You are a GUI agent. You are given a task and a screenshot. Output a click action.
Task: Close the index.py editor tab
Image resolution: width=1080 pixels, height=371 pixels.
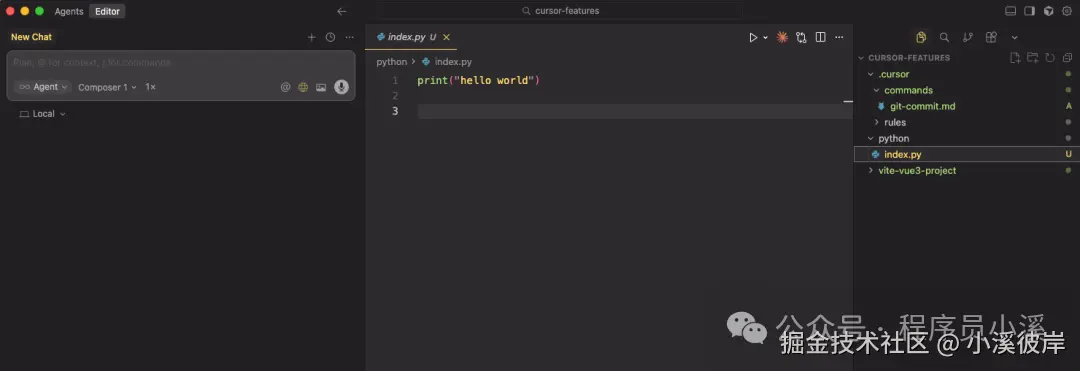click(x=446, y=37)
